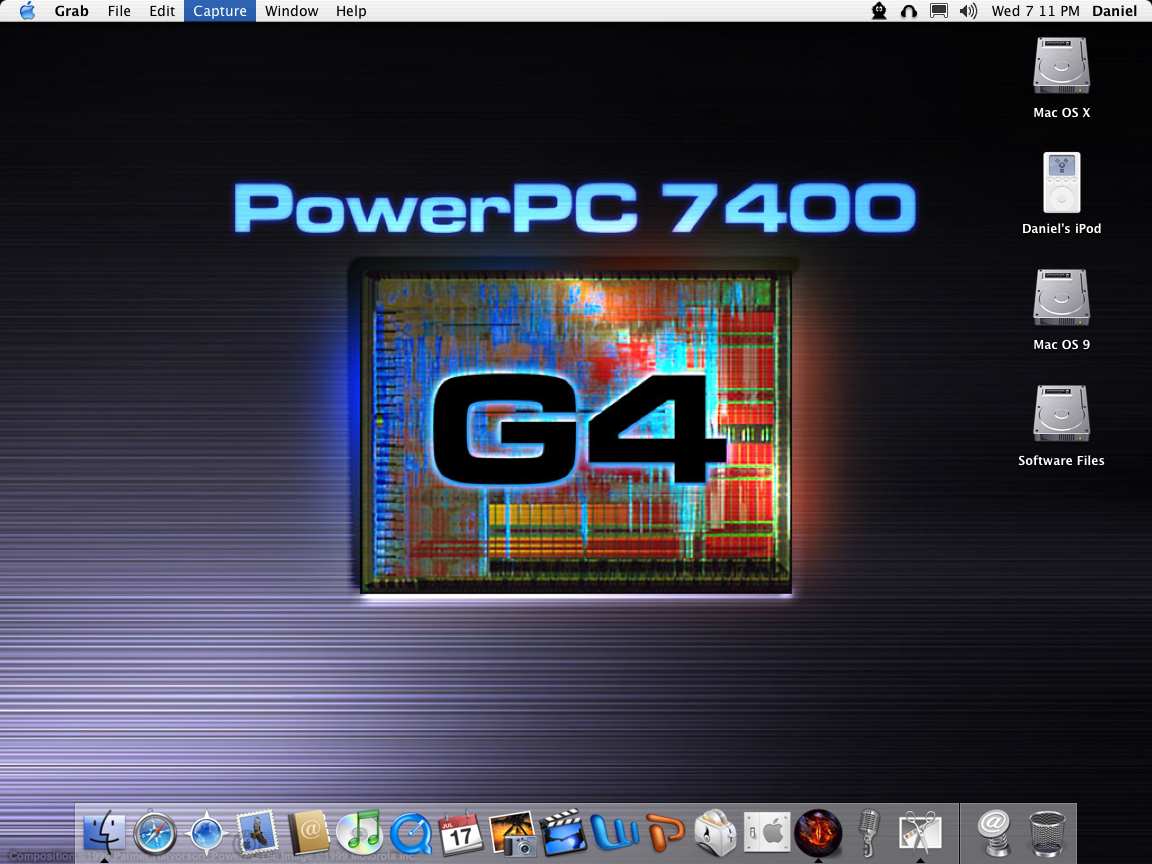Open the microphone app in Dock
The width and height of the screenshot is (1152, 864).
869,833
